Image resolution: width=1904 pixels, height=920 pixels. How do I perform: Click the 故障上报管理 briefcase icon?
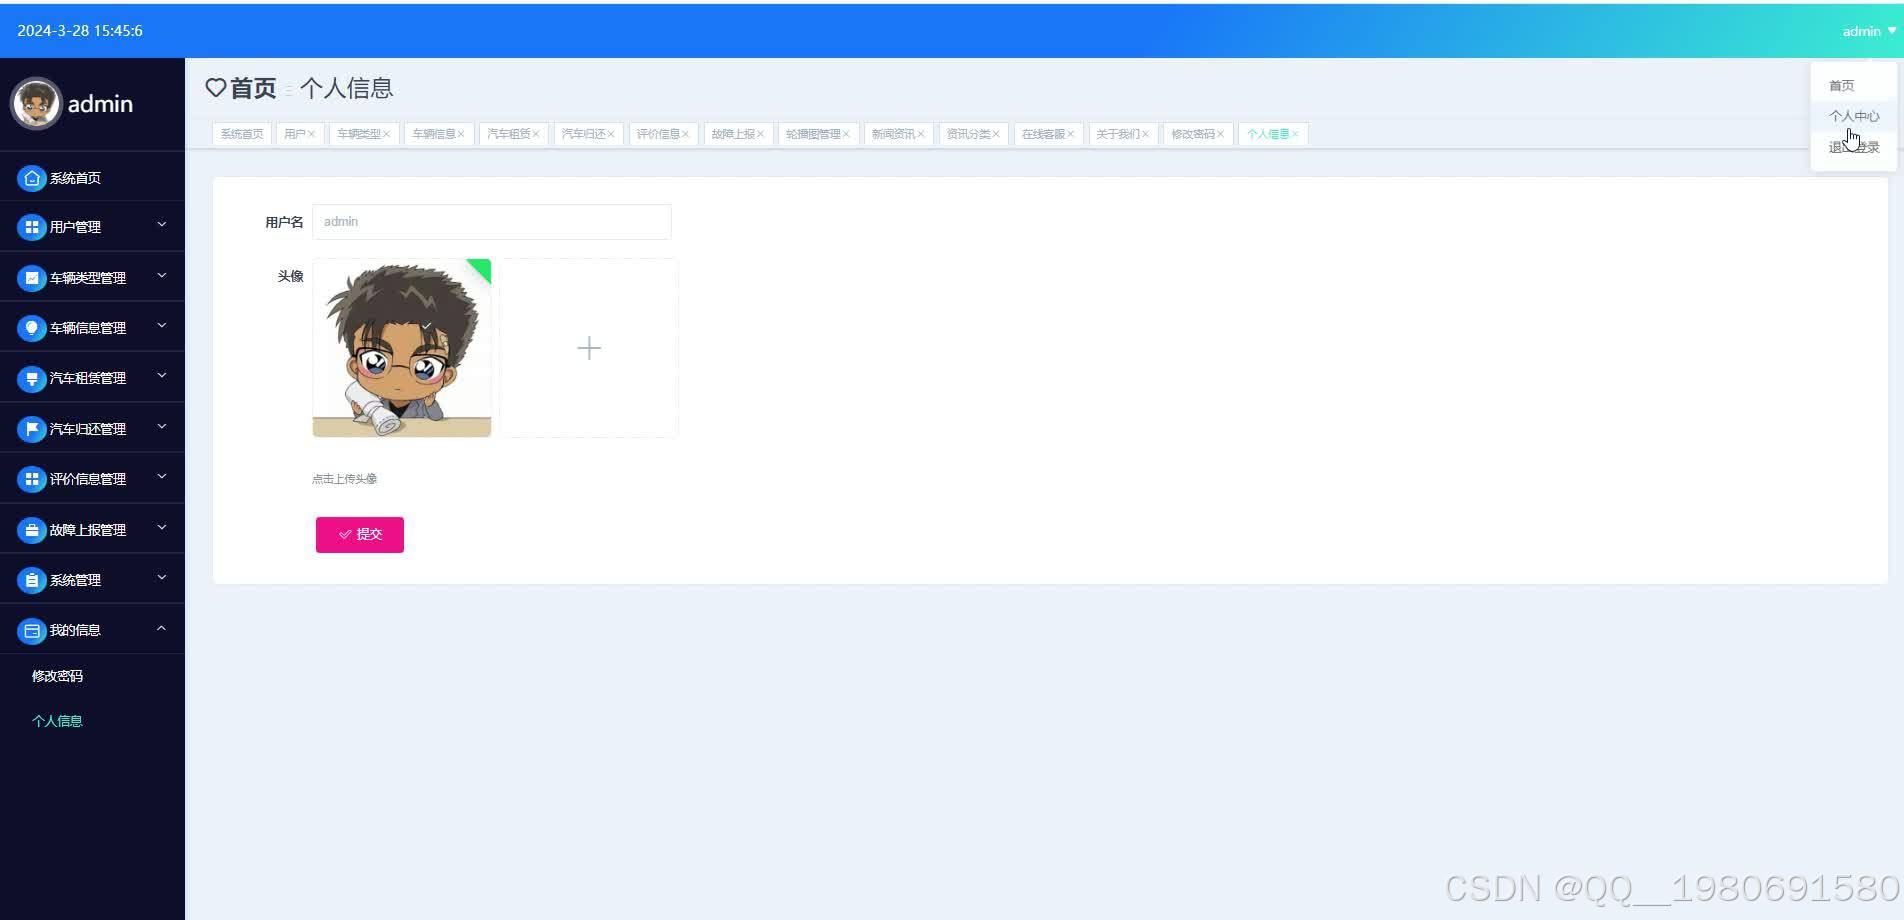click(32, 530)
